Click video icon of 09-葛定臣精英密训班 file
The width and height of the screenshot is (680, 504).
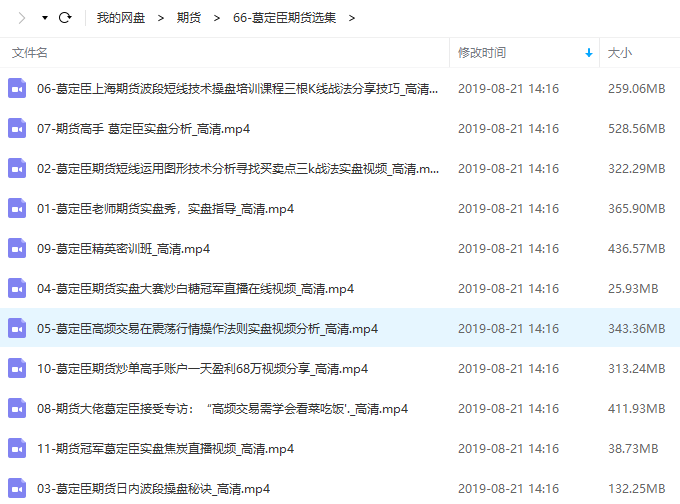(17, 248)
